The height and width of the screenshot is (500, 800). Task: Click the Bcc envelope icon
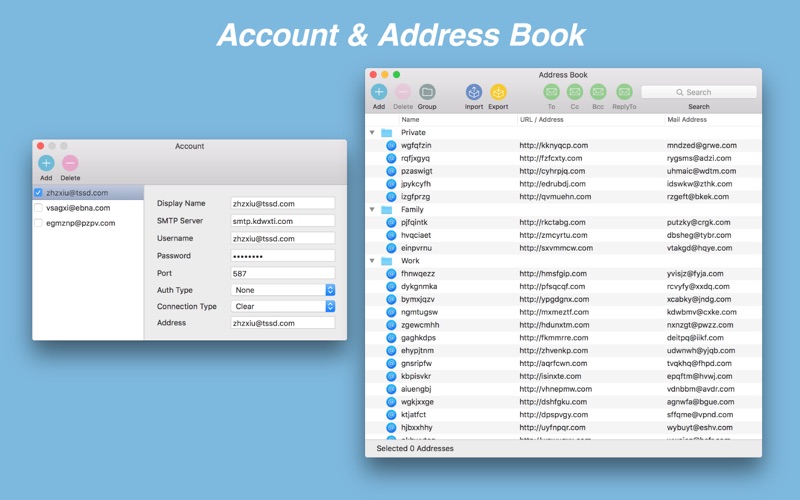point(598,92)
